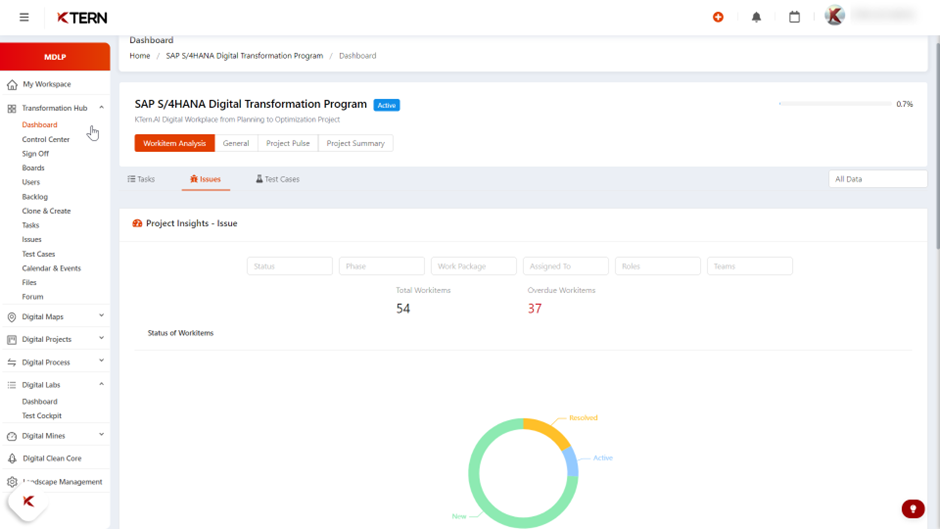Screen dimensions: 940x529
Task: Click the Digital Clean Core icon
Action: (x=12, y=458)
